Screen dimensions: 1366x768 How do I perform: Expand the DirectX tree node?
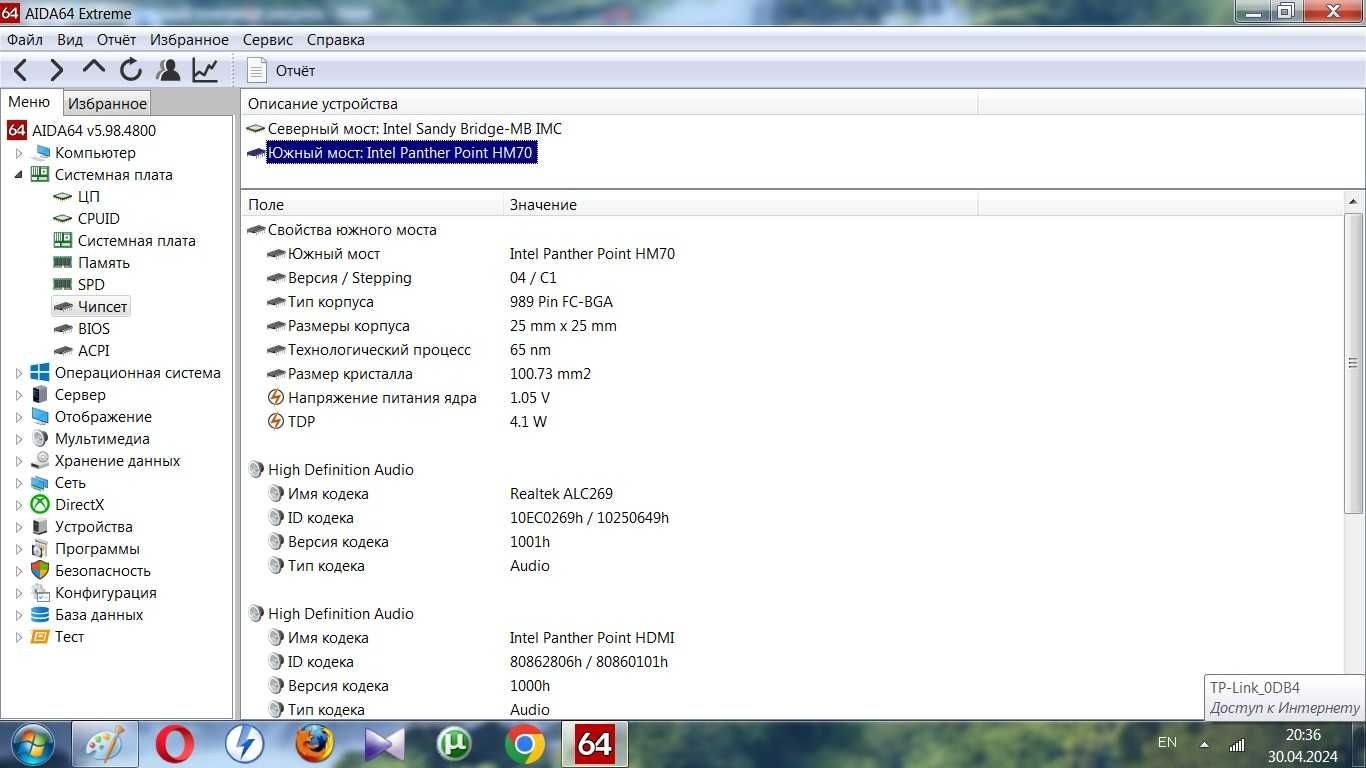point(19,505)
